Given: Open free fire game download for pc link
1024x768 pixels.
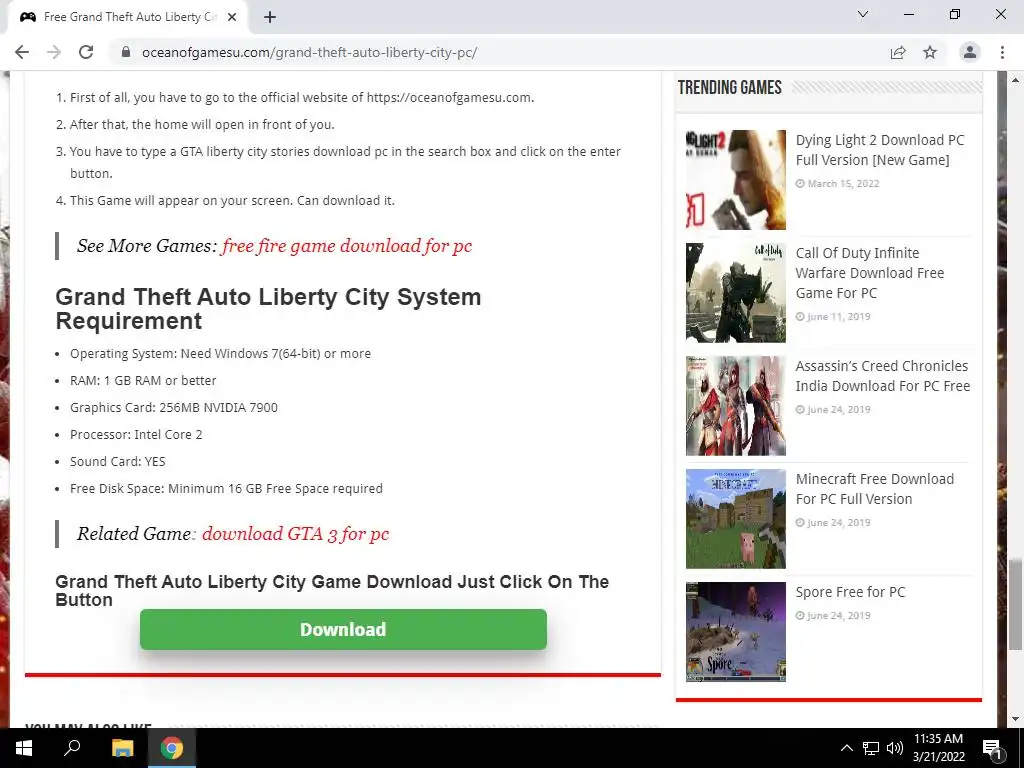Looking at the screenshot, I should tap(347, 246).
